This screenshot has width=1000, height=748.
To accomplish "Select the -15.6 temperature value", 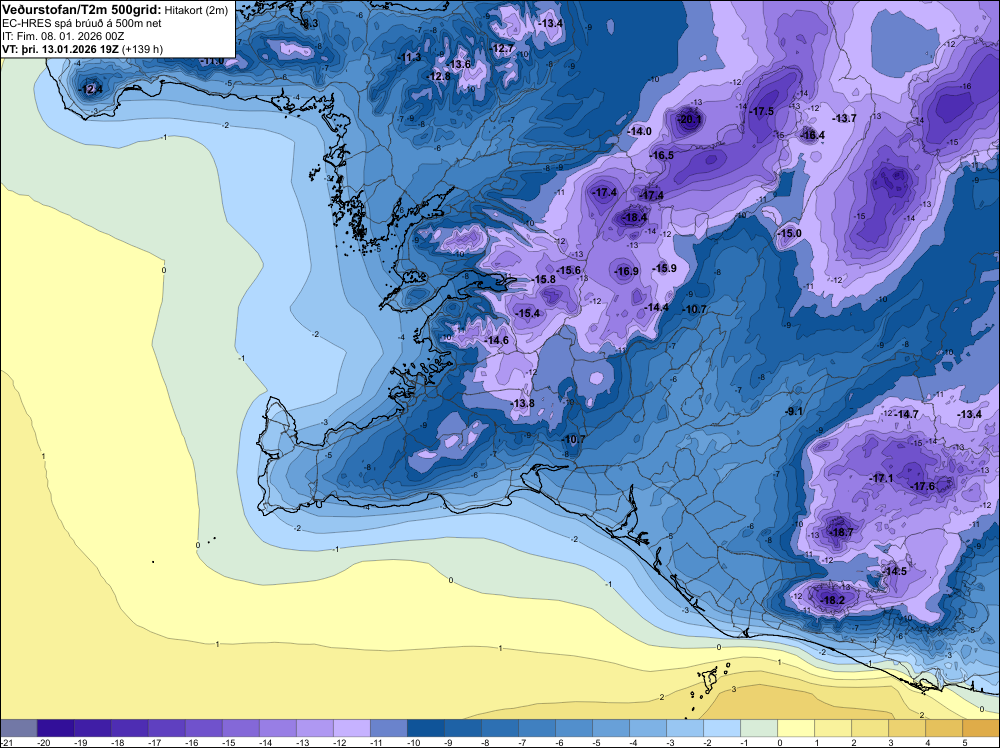I will (568, 270).
